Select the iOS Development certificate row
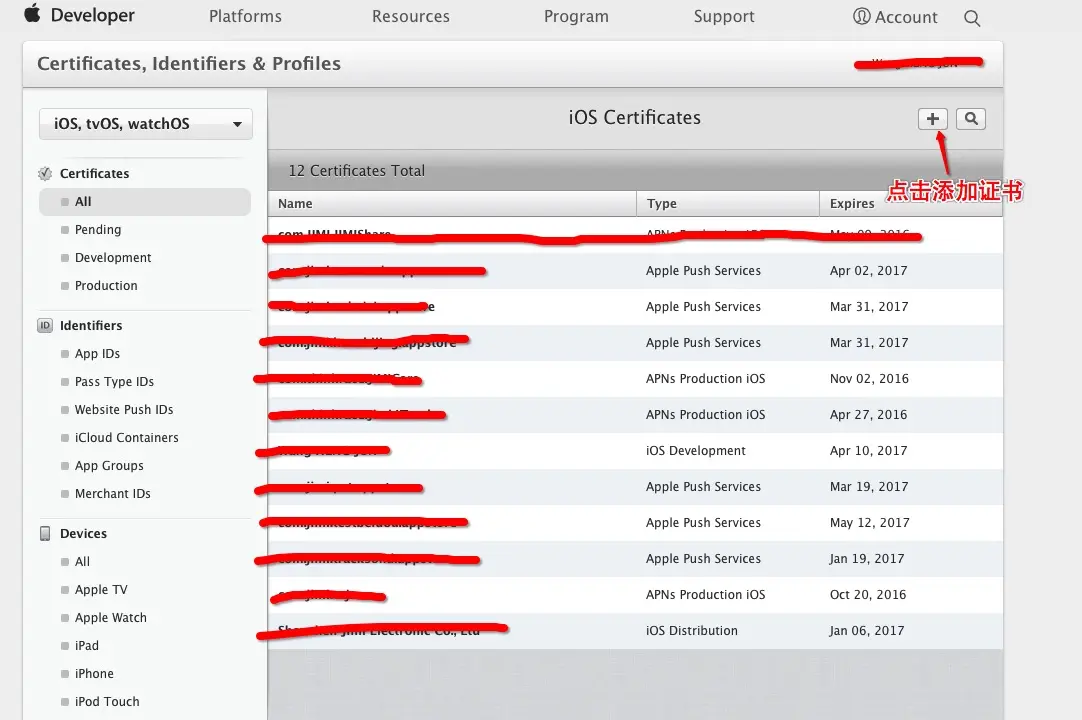1082x720 pixels. [x=635, y=451]
